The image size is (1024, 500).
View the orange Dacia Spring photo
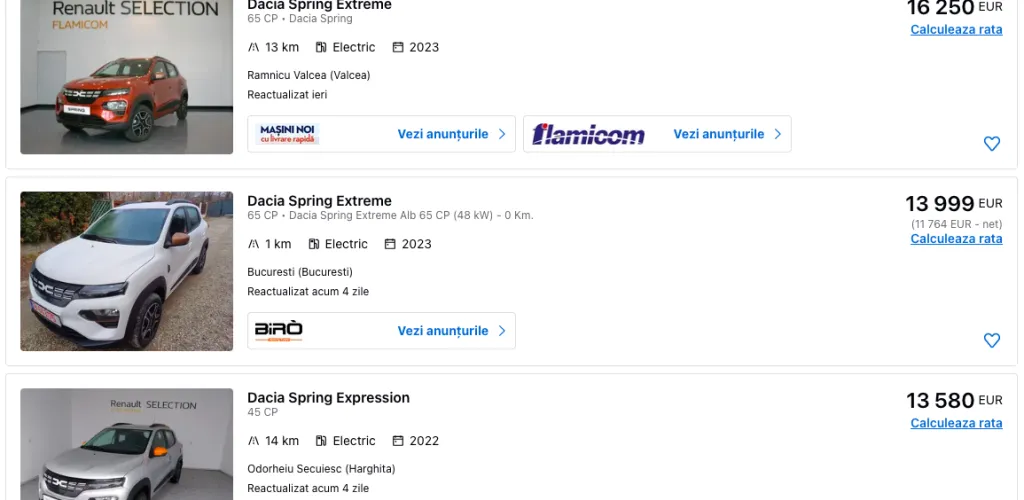(x=126, y=77)
